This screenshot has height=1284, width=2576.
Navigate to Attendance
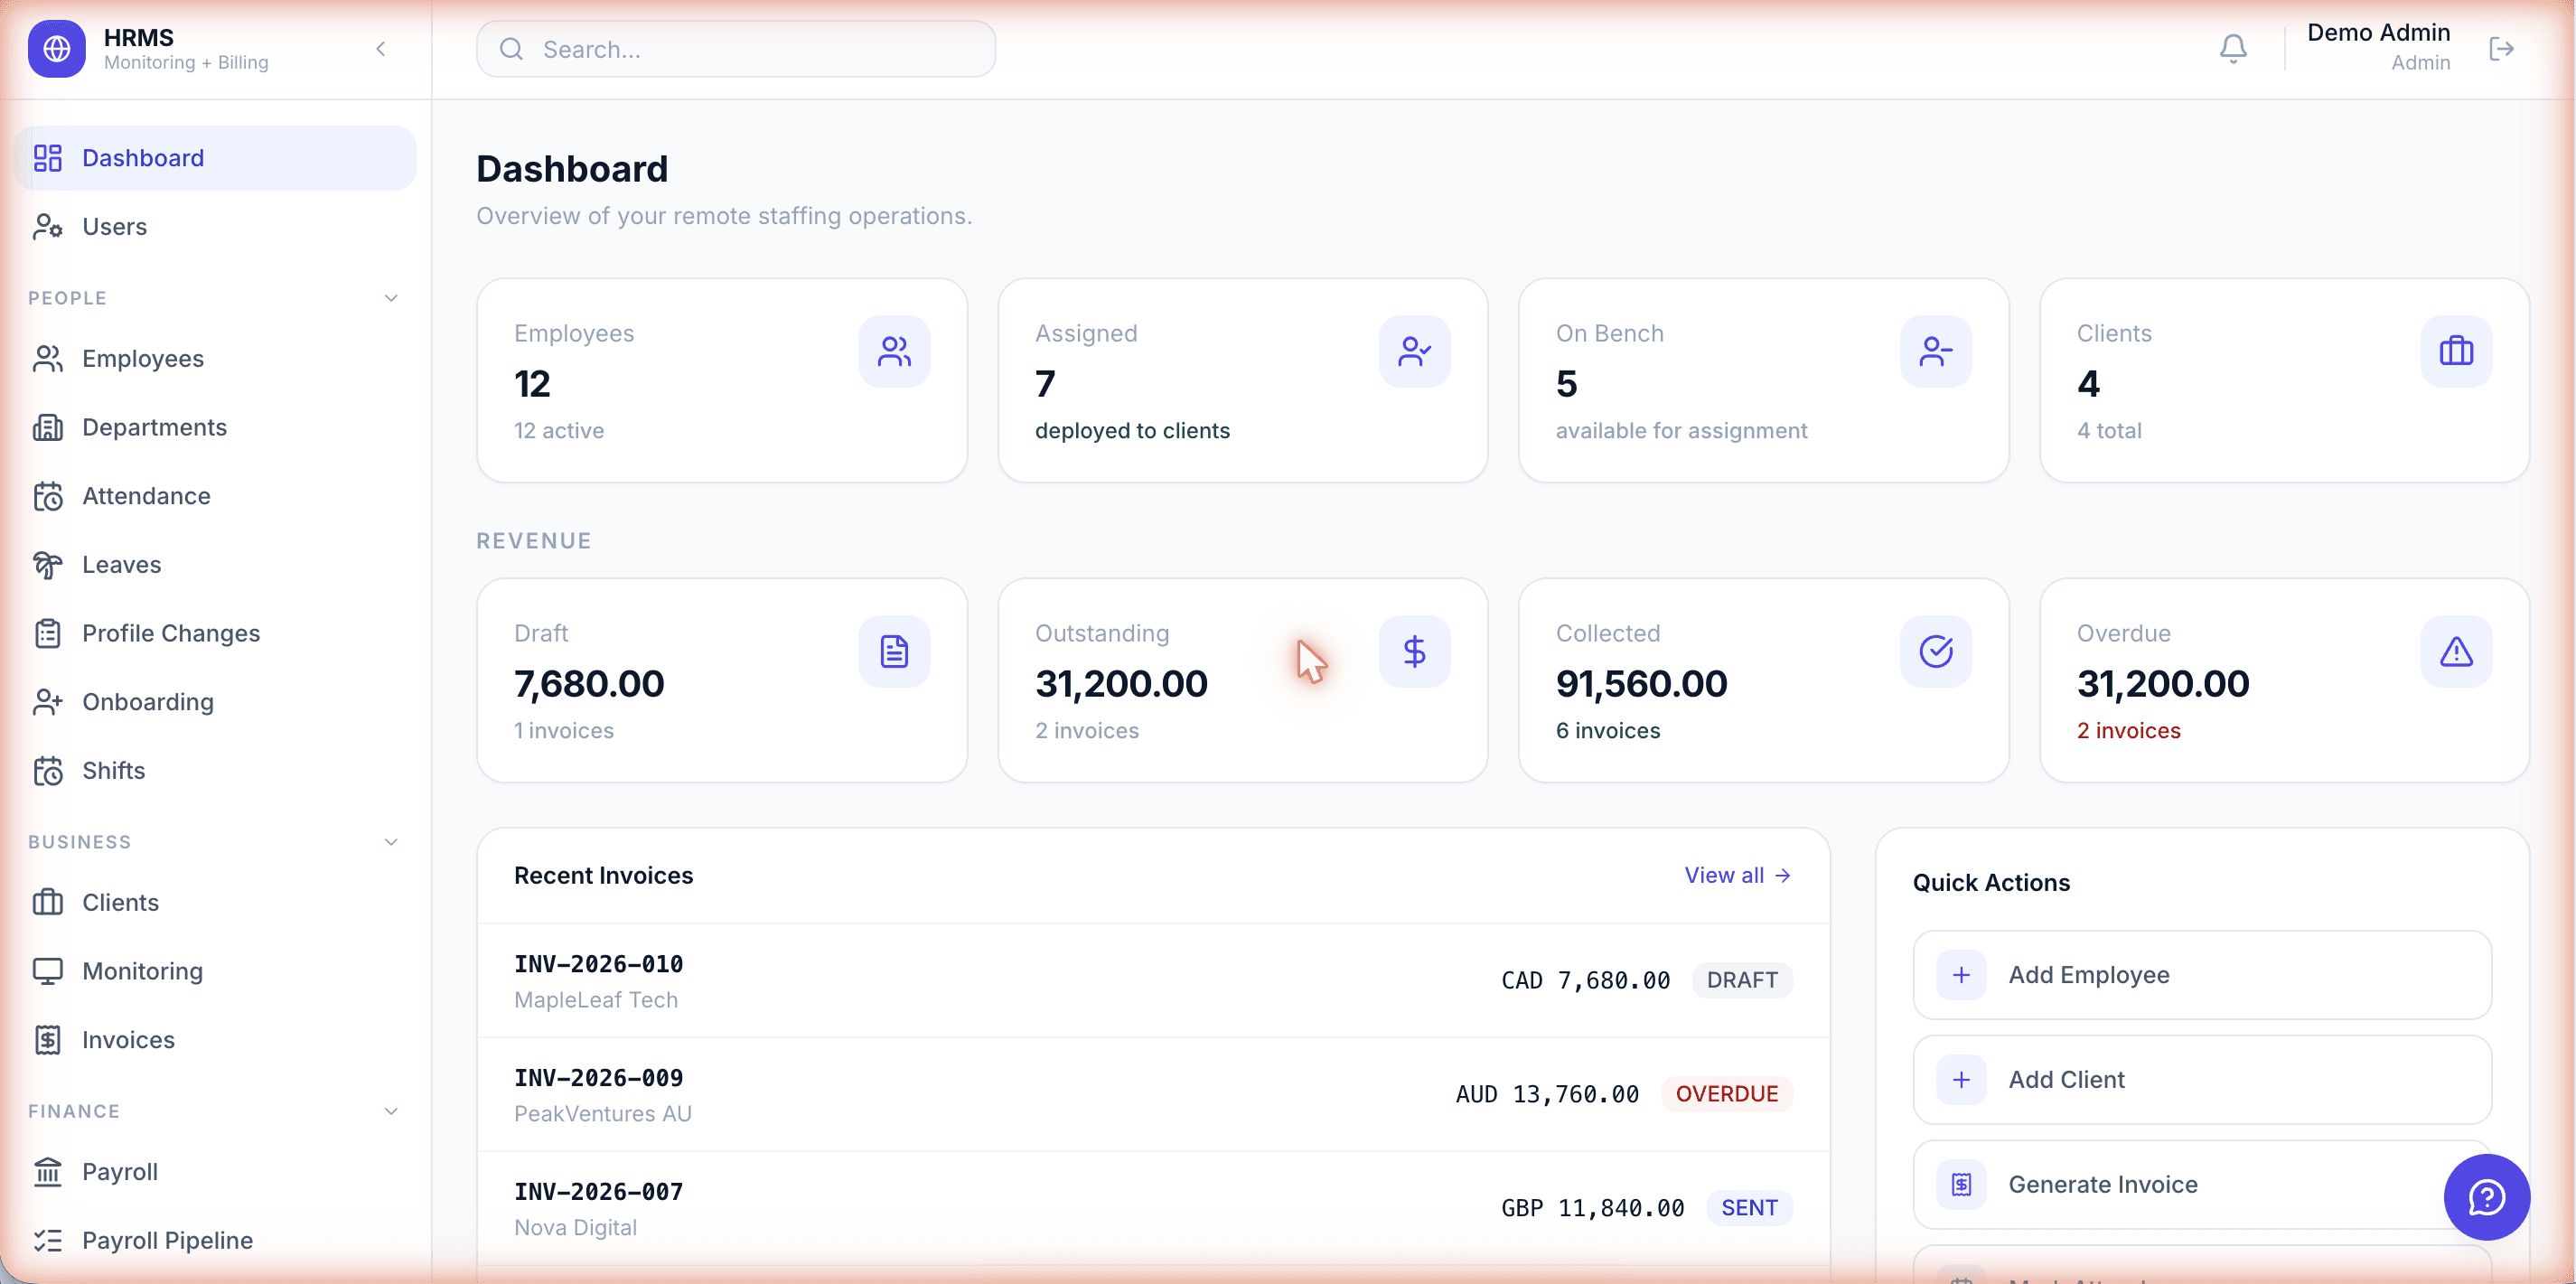pyautogui.click(x=215, y=496)
